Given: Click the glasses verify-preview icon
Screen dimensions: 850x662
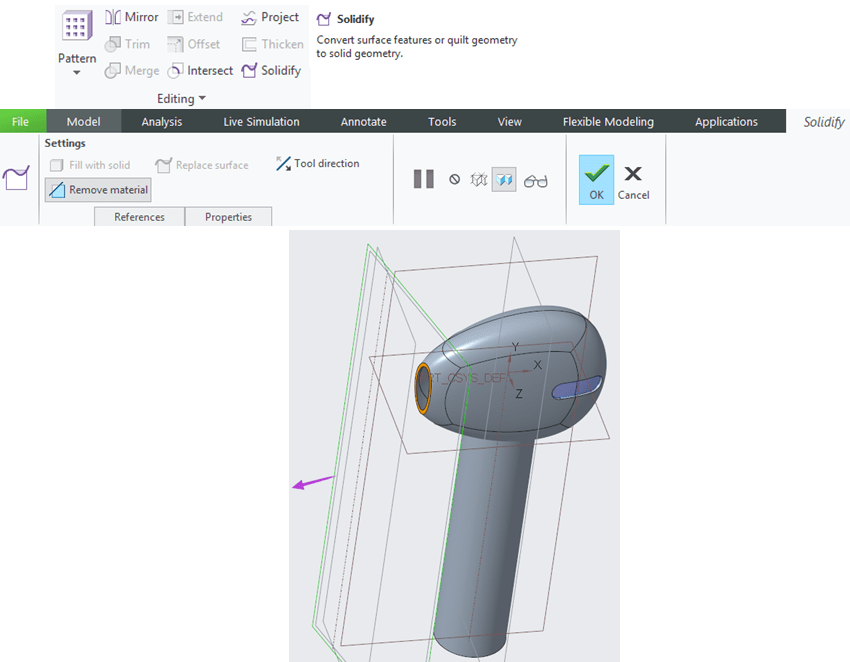Looking at the screenshot, I should 536,181.
